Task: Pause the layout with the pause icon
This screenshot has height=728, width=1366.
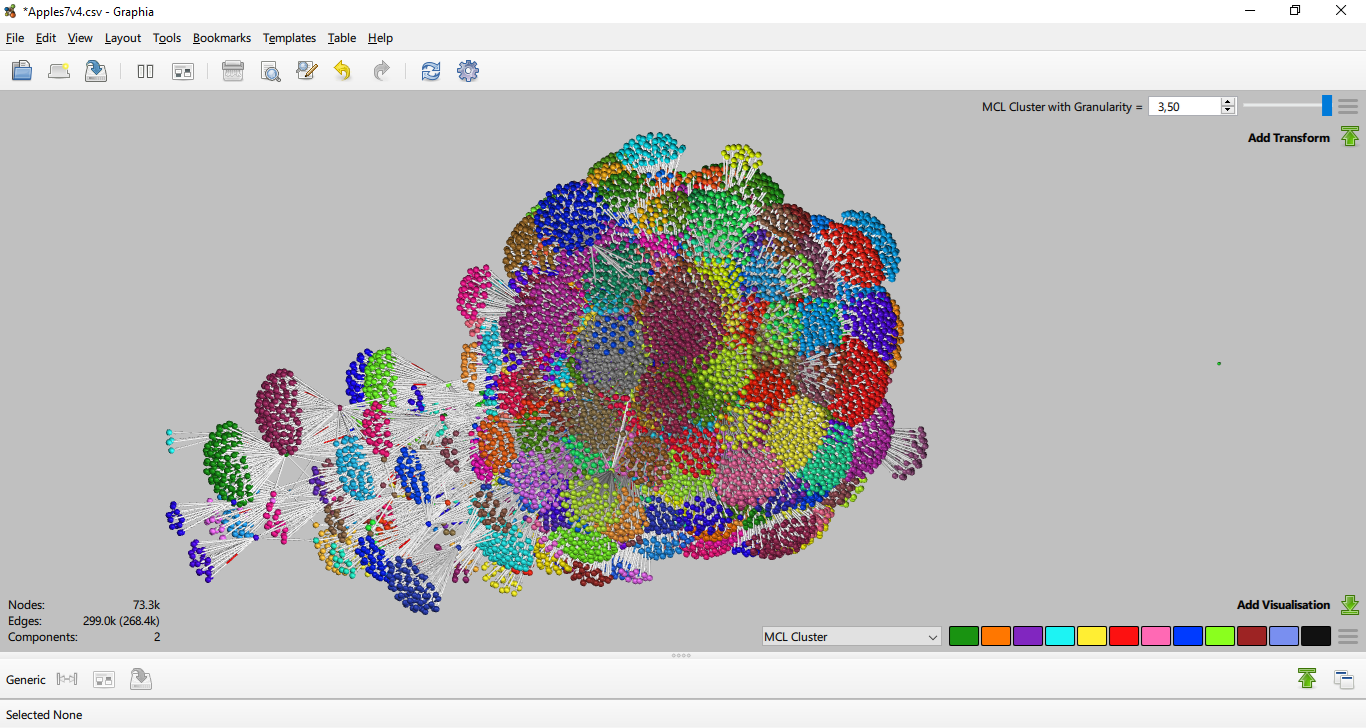Action: coord(145,71)
